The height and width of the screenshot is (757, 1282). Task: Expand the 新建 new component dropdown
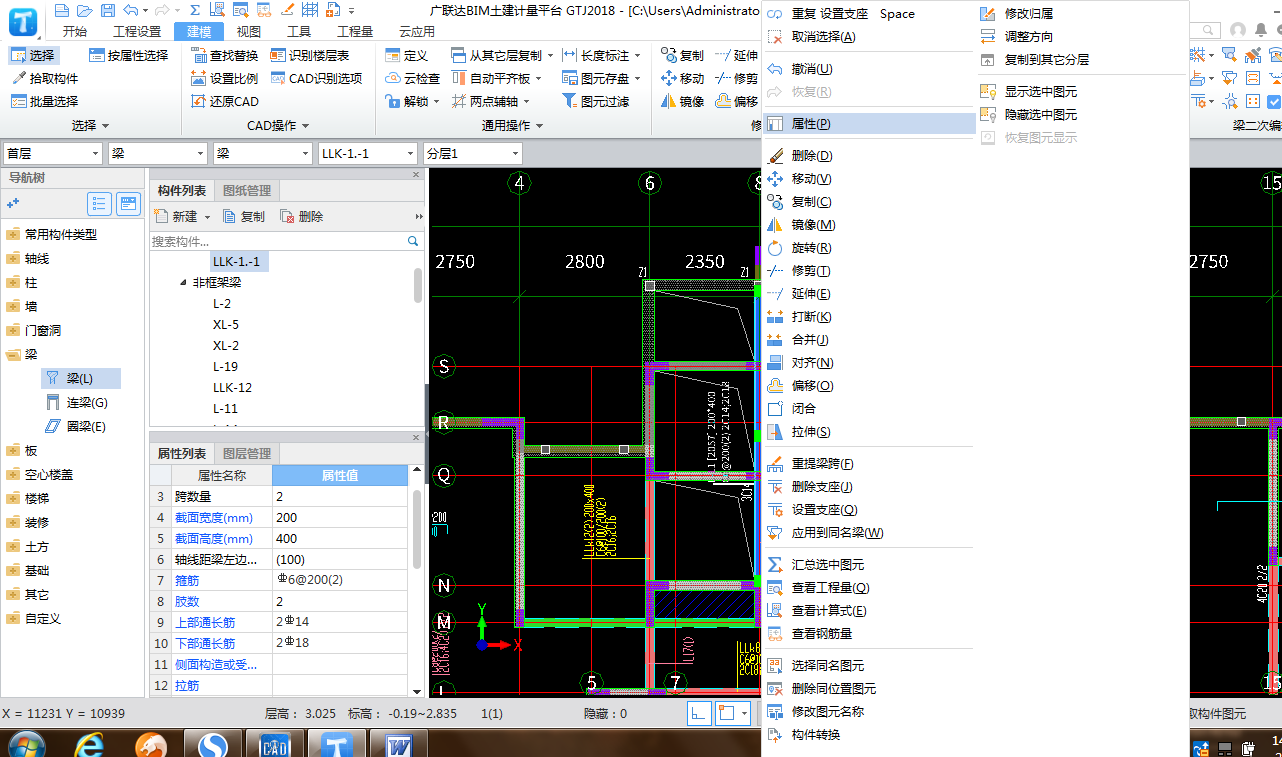tap(207, 217)
